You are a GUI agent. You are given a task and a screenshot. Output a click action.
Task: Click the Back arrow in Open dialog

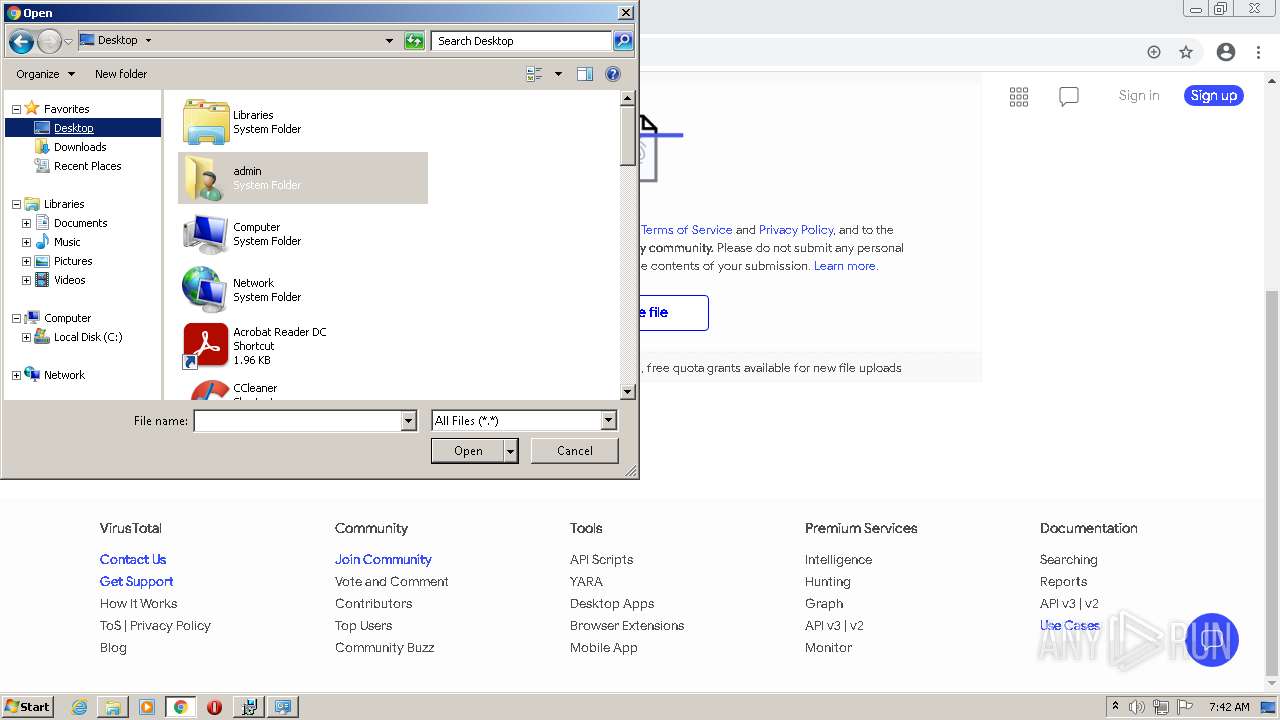[x=21, y=41]
